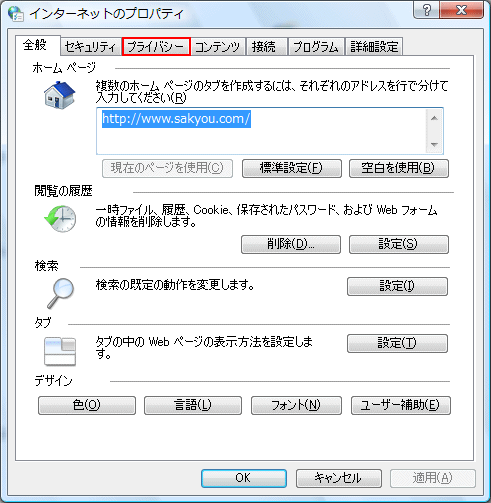This screenshot has width=491, height=503.
Task: Click the scroll down arrow in address box
Action: (x=434, y=144)
